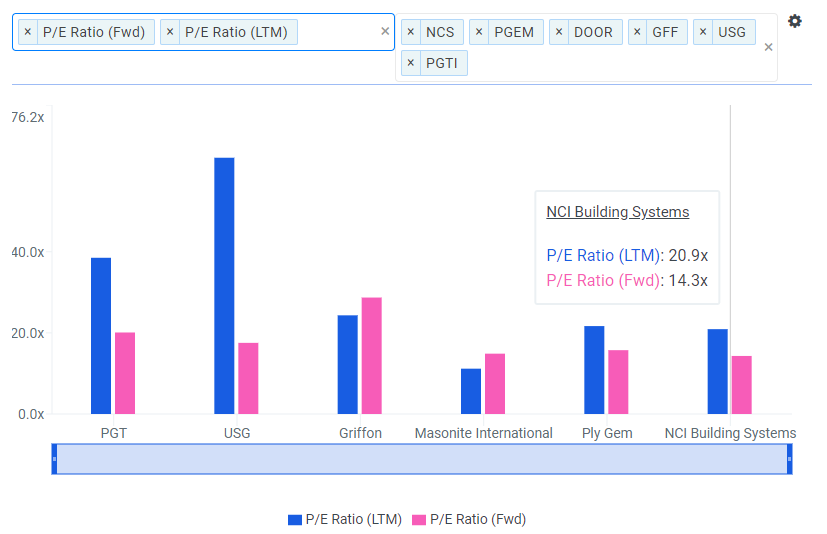The width and height of the screenshot is (827, 534).
Task: Click the GFF ticker label
Action: (665, 32)
